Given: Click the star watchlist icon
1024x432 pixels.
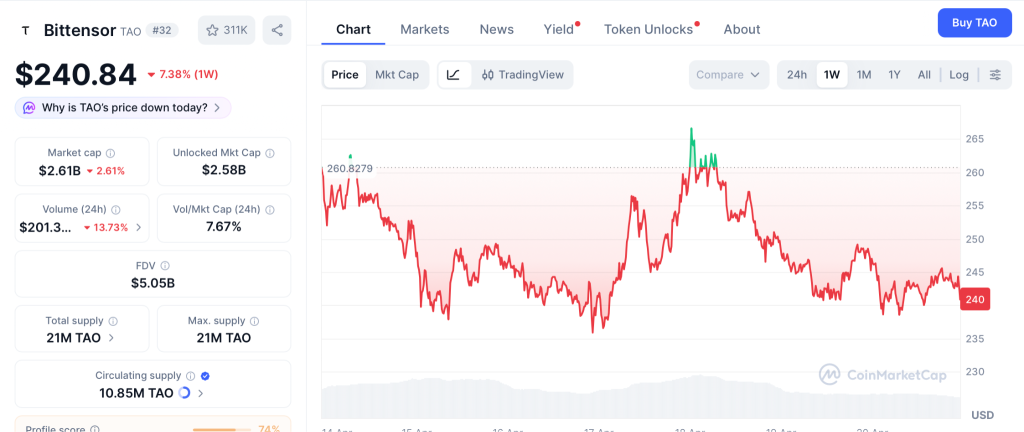Looking at the screenshot, I should click(212, 30).
